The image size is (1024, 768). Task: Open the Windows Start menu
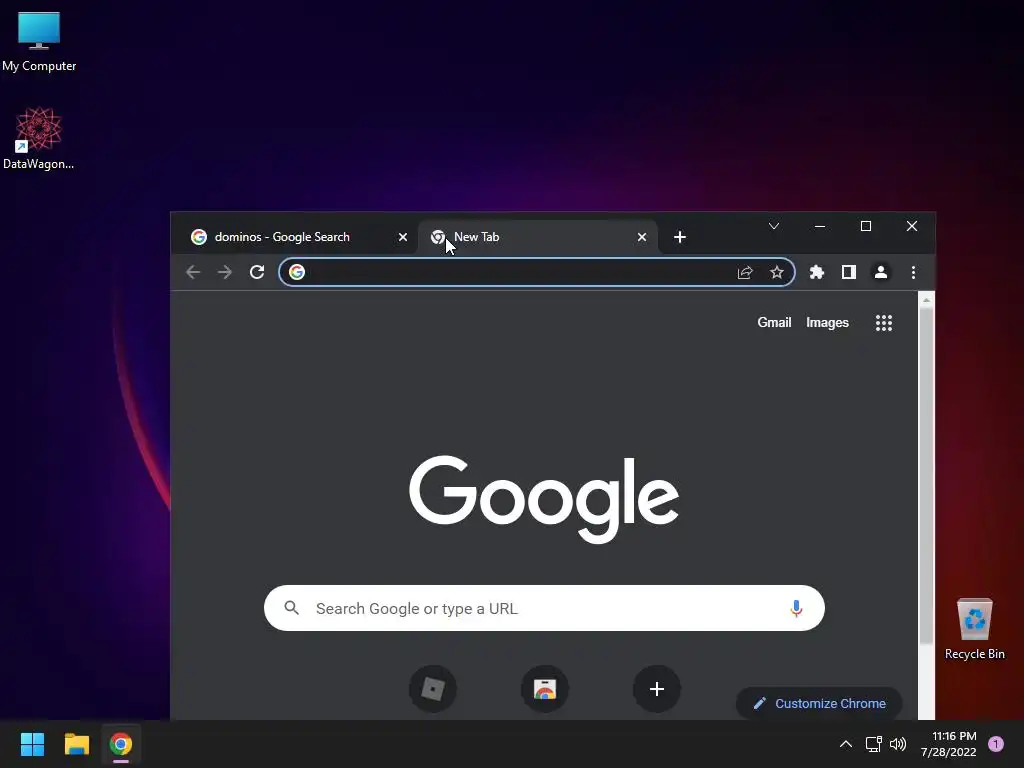pyautogui.click(x=33, y=744)
